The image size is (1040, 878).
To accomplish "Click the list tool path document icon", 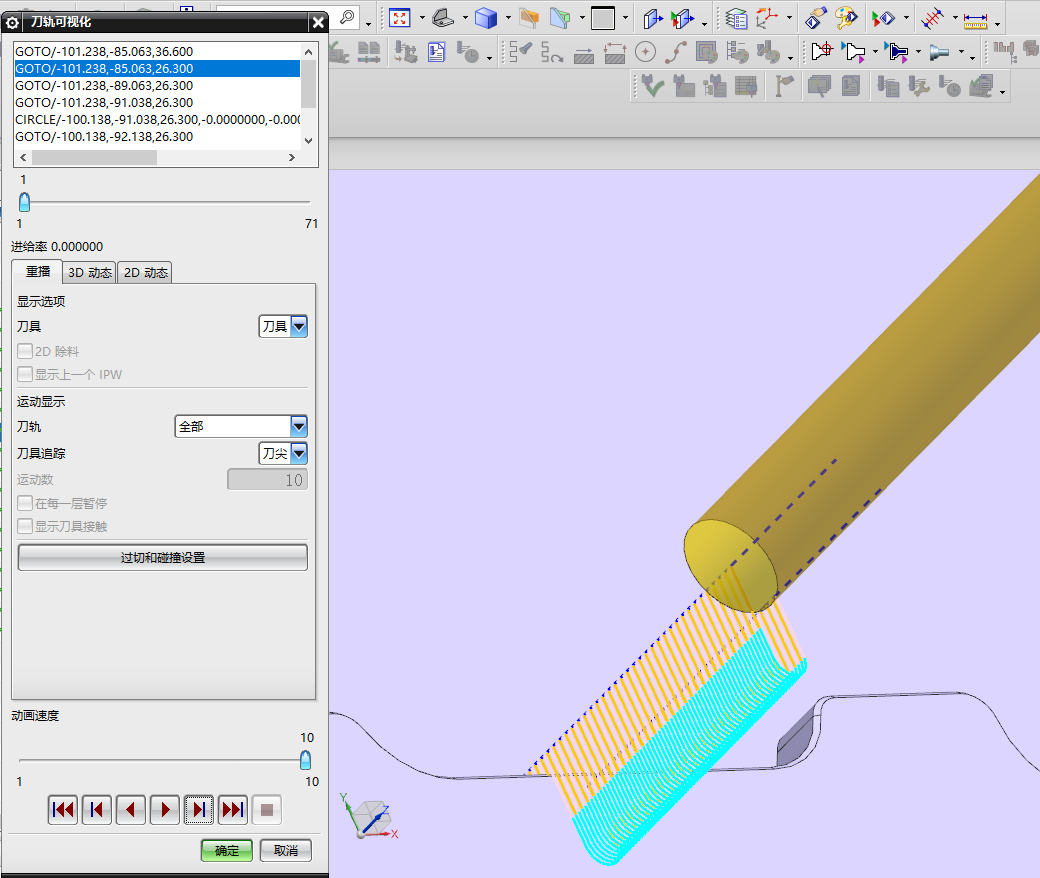I will (436, 52).
